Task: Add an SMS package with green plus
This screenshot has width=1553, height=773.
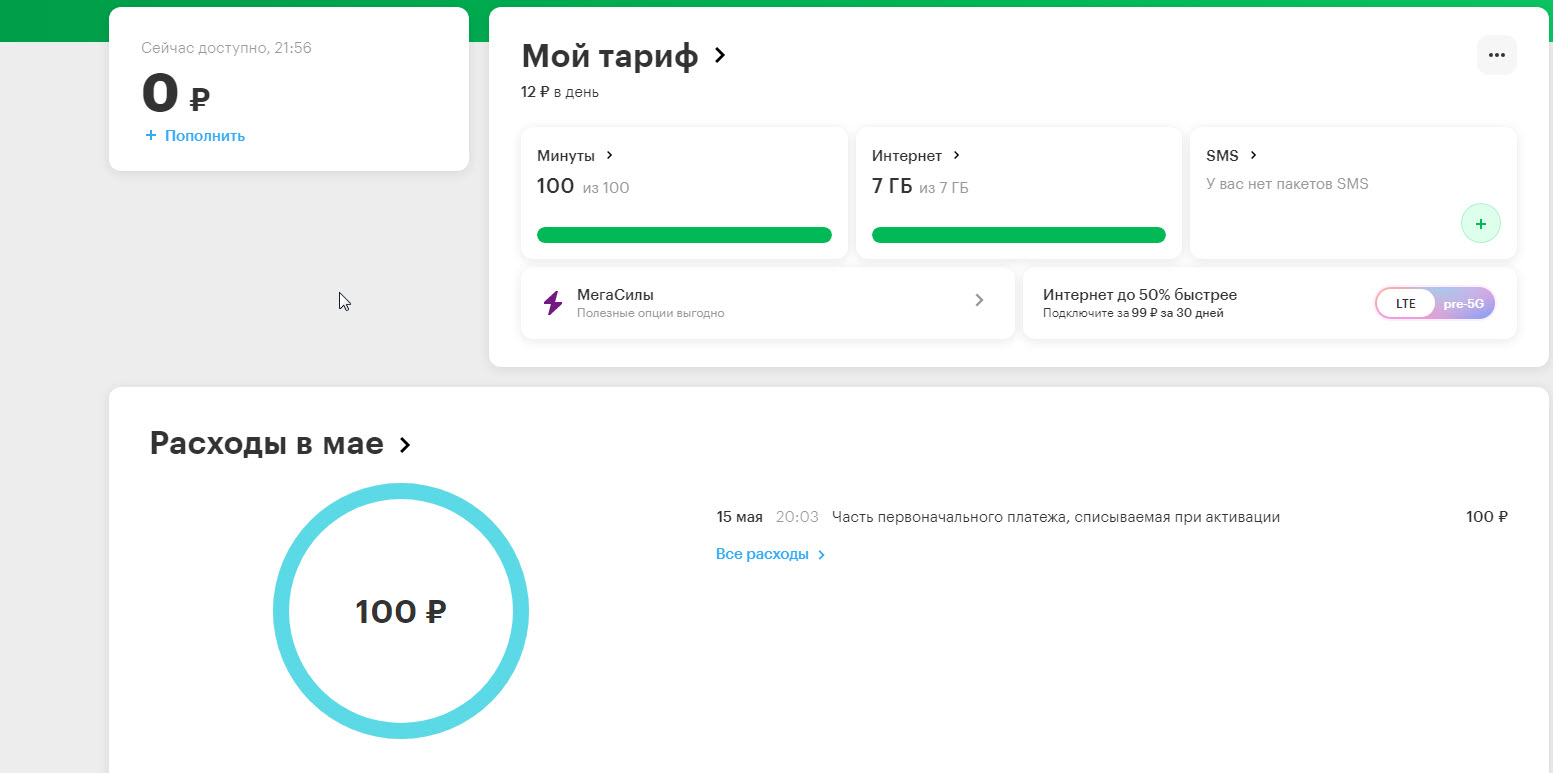Action: click(1480, 223)
